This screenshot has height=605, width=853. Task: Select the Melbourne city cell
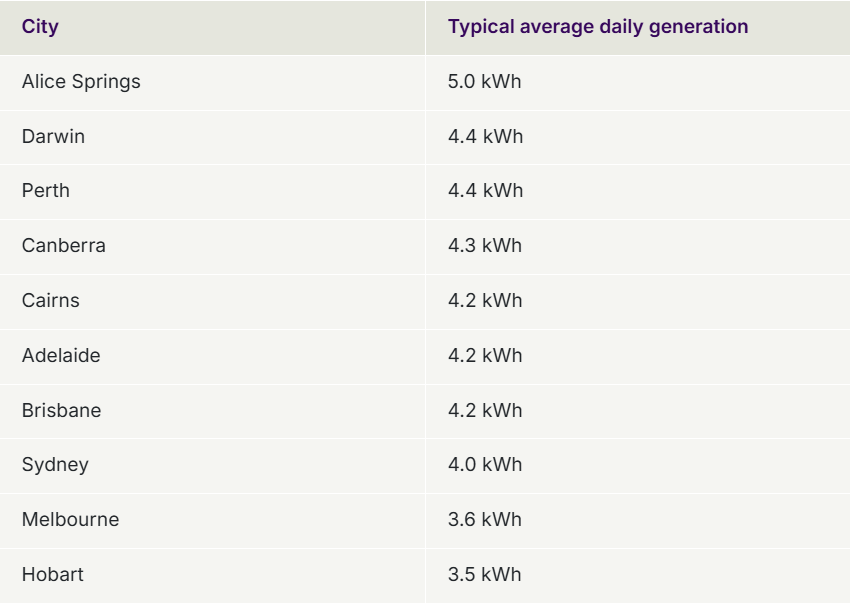(70, 520)
